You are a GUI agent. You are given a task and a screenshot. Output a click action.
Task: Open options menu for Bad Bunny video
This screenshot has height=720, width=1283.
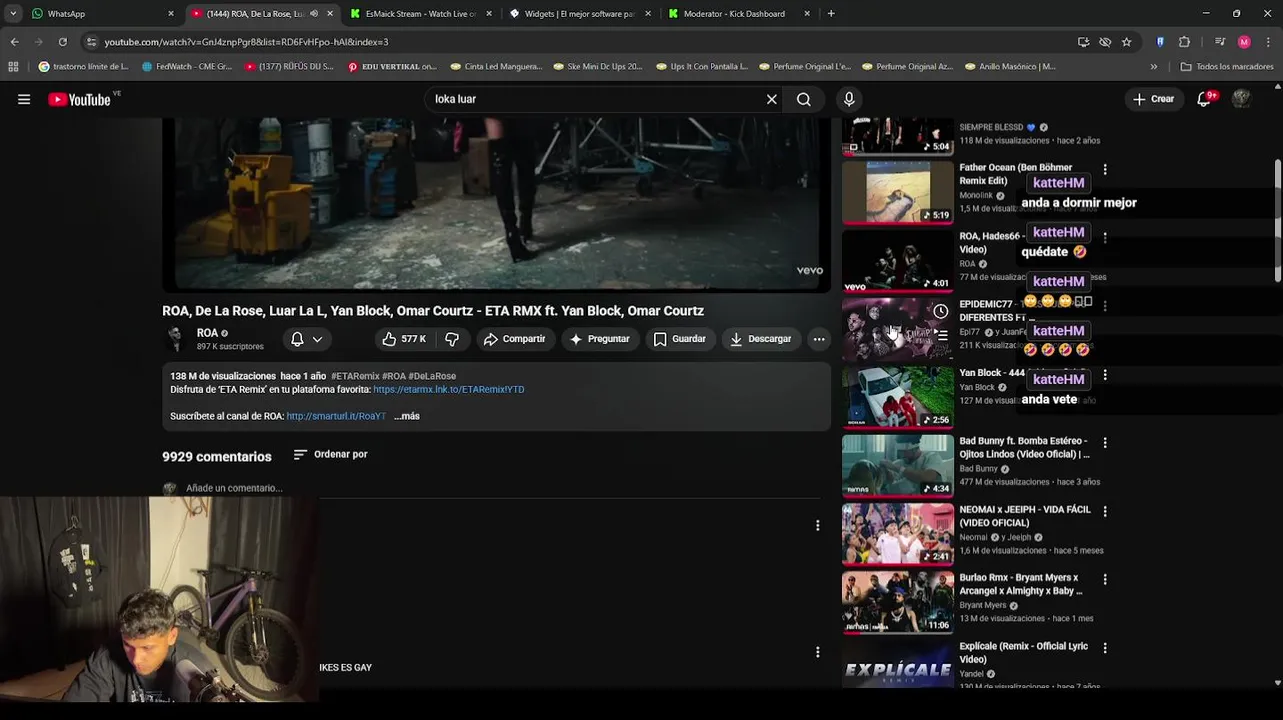pos(1105,442)
